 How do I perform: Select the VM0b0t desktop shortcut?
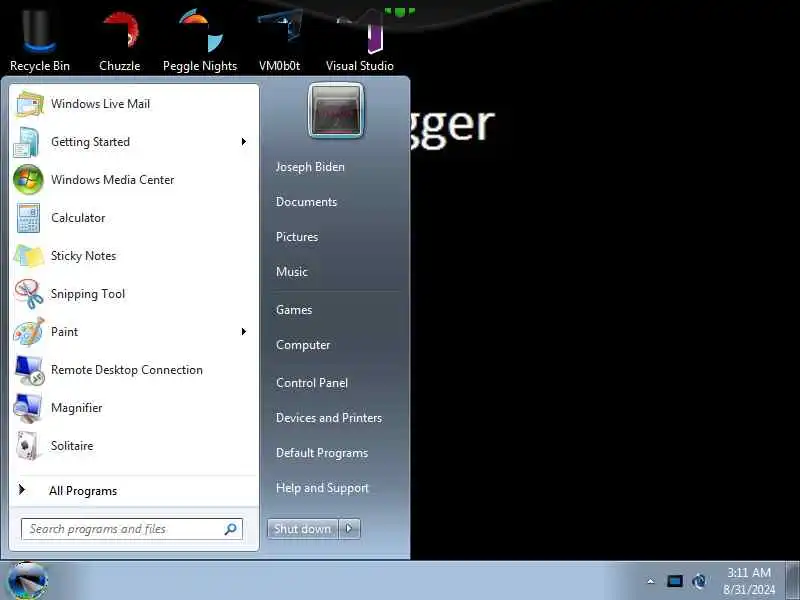pos(279,38)
